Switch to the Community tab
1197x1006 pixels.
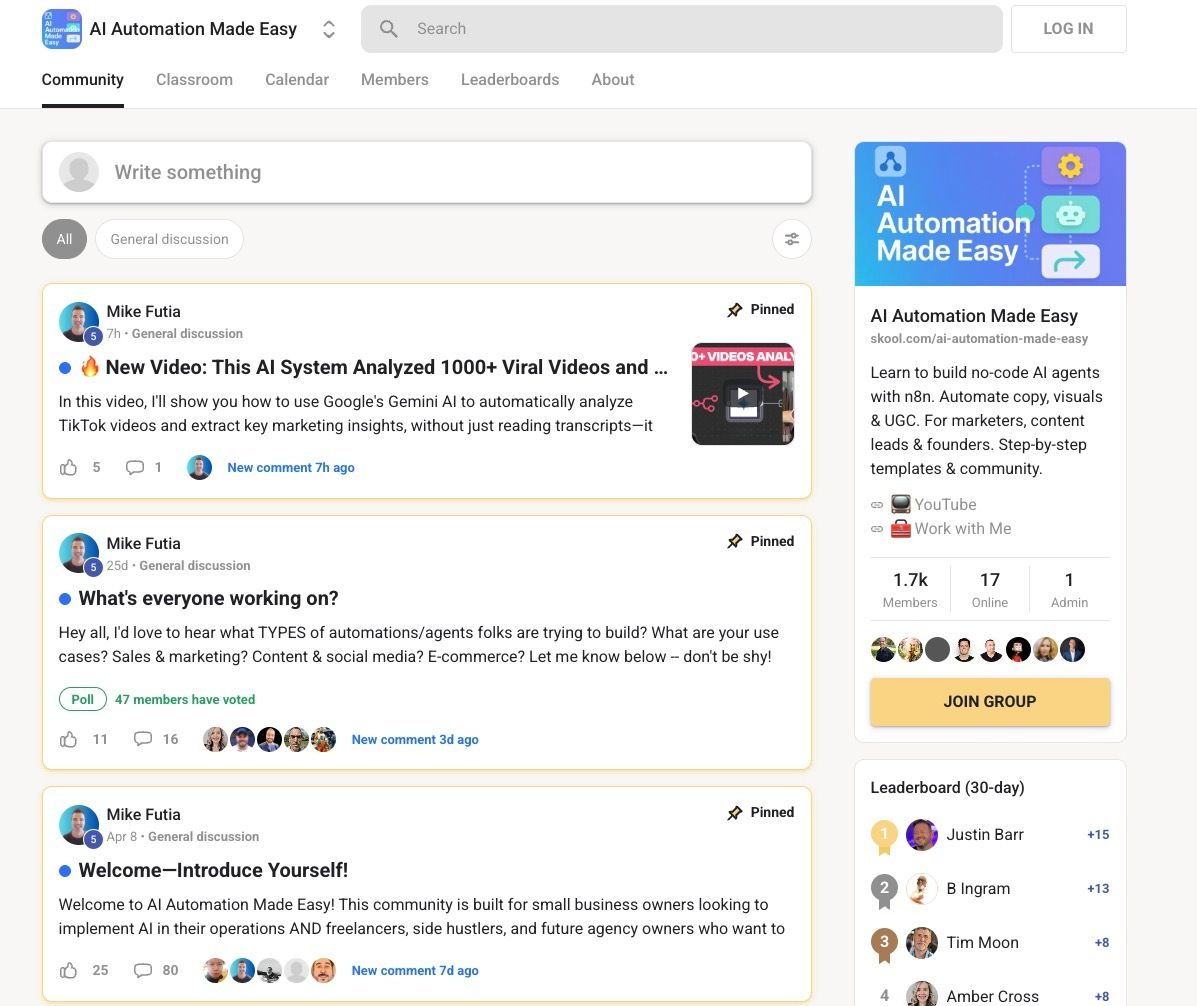[82, 79]
